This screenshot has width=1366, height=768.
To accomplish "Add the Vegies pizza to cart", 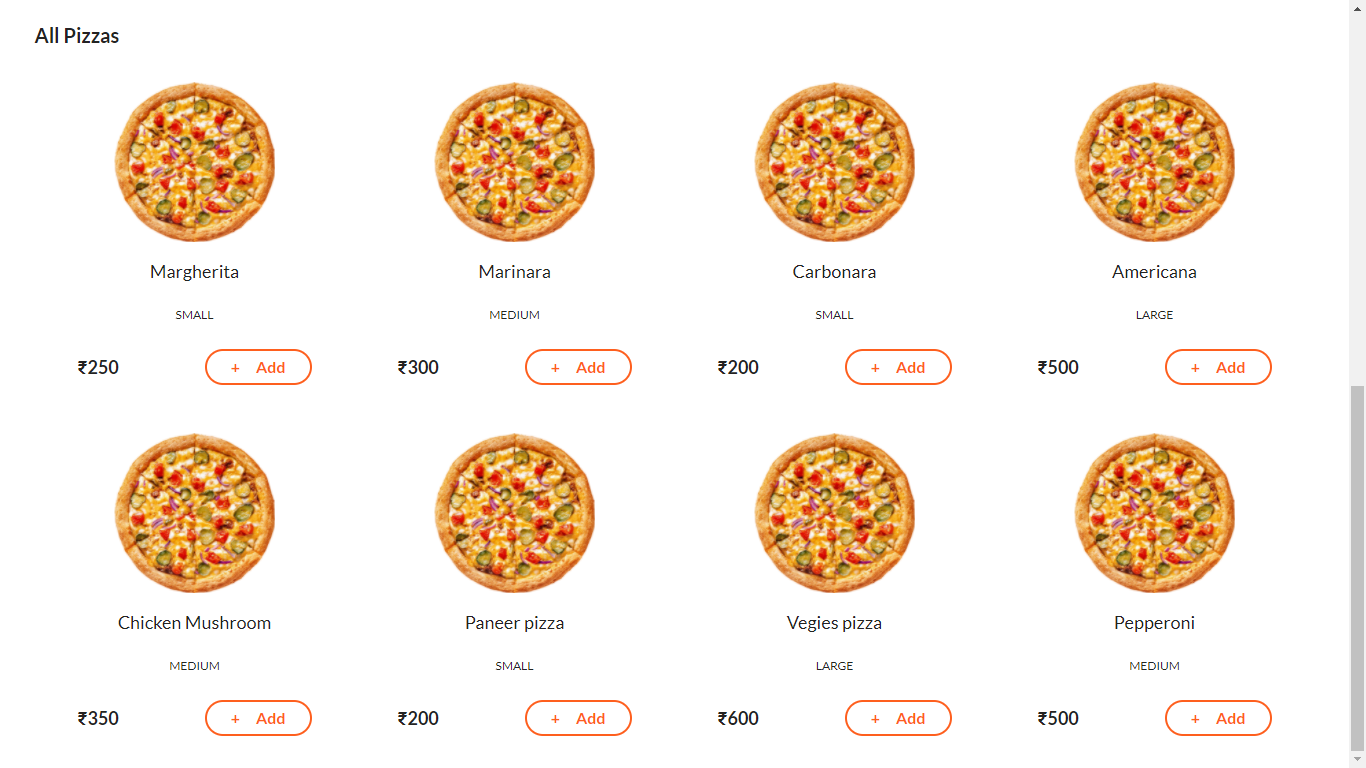I will tap(898, 718).
